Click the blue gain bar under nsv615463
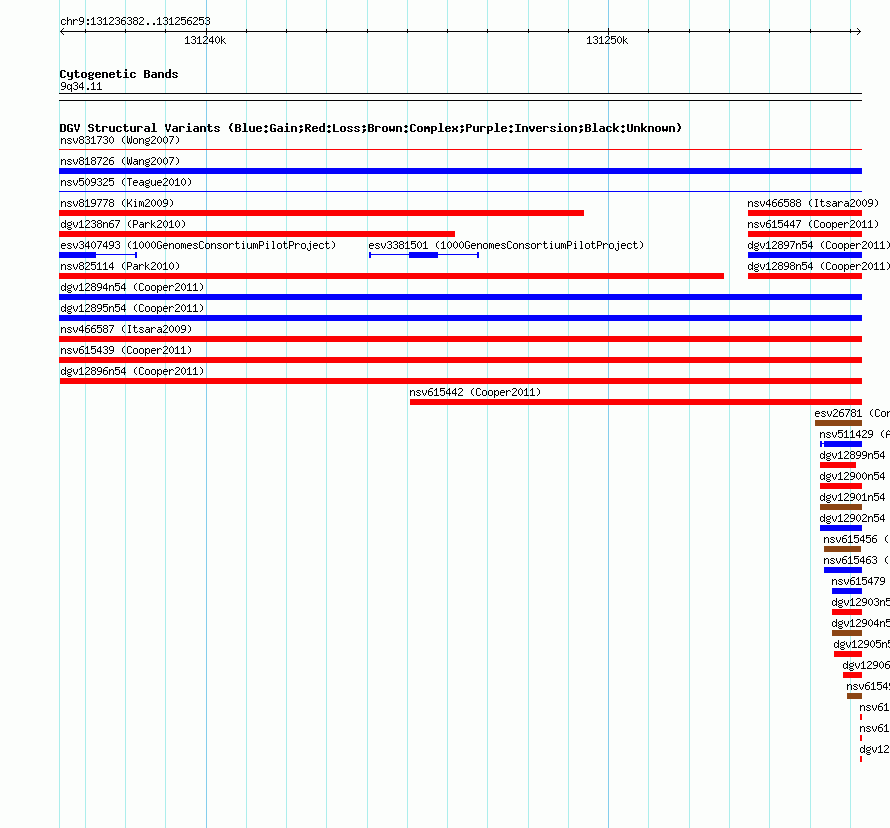The width and height of the screenshot is (890, 828). (x=843, y=570)
